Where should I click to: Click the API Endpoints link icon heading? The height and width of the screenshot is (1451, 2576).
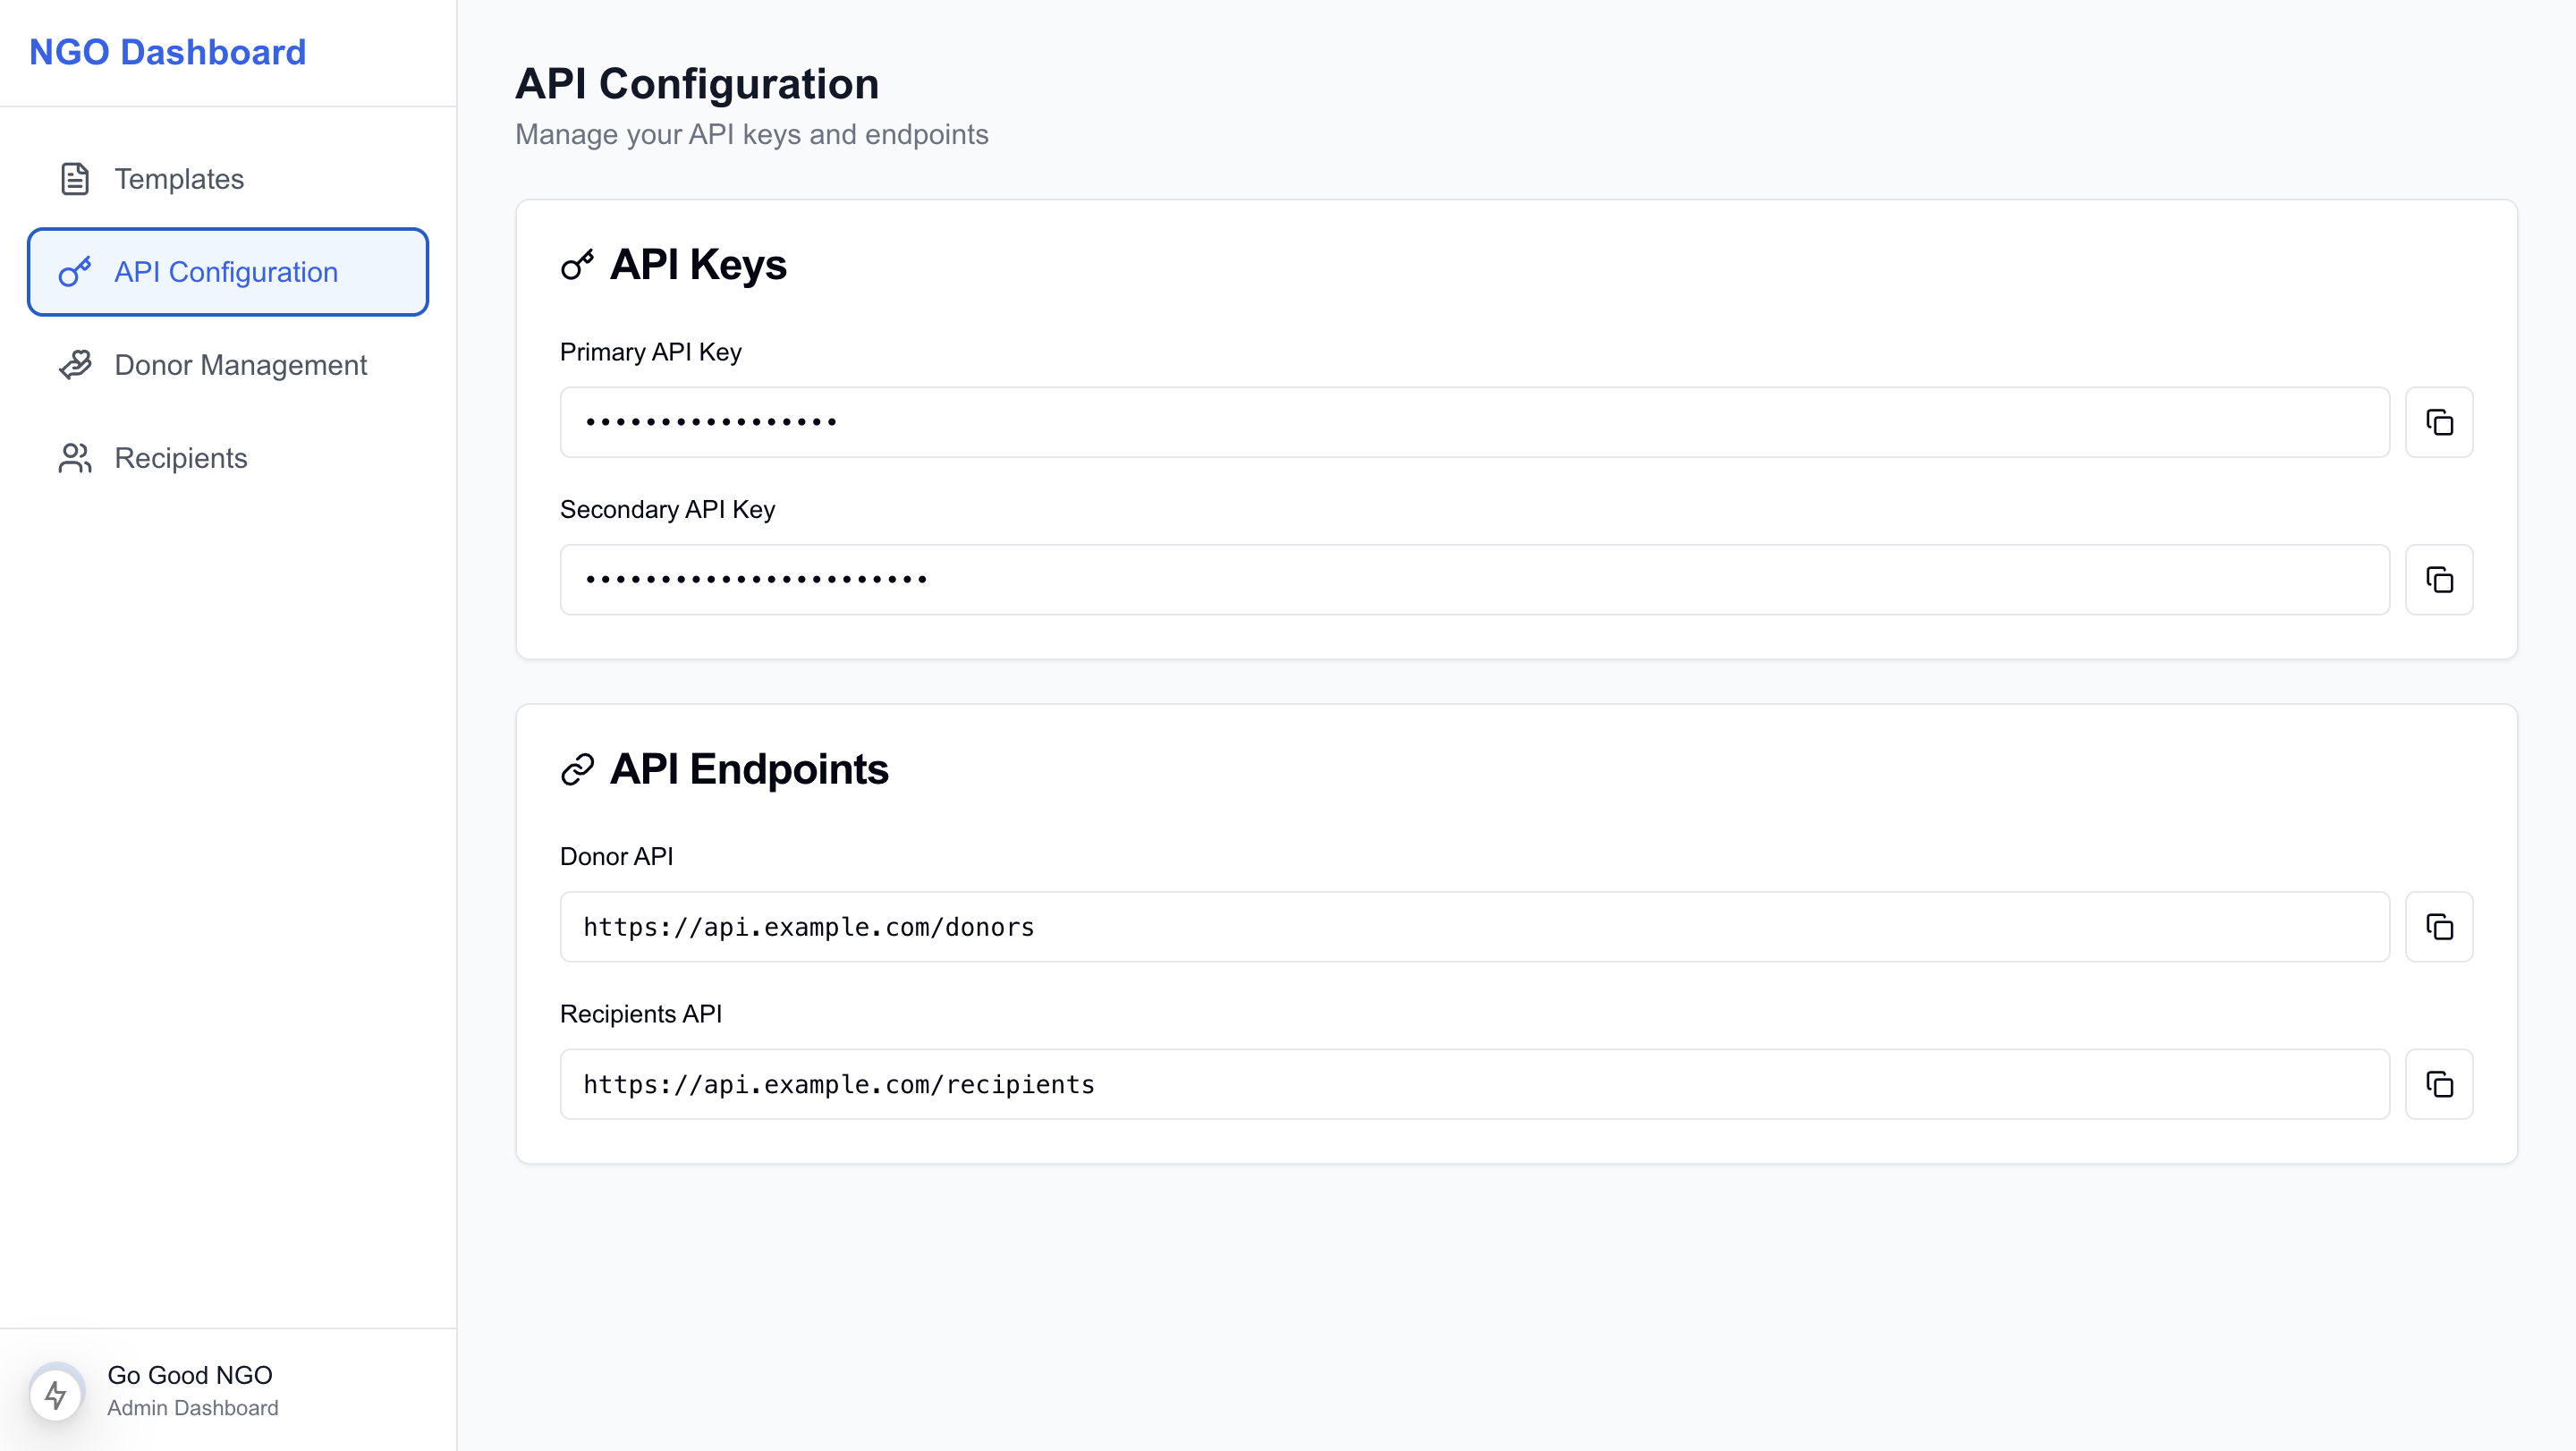[577, 769]
